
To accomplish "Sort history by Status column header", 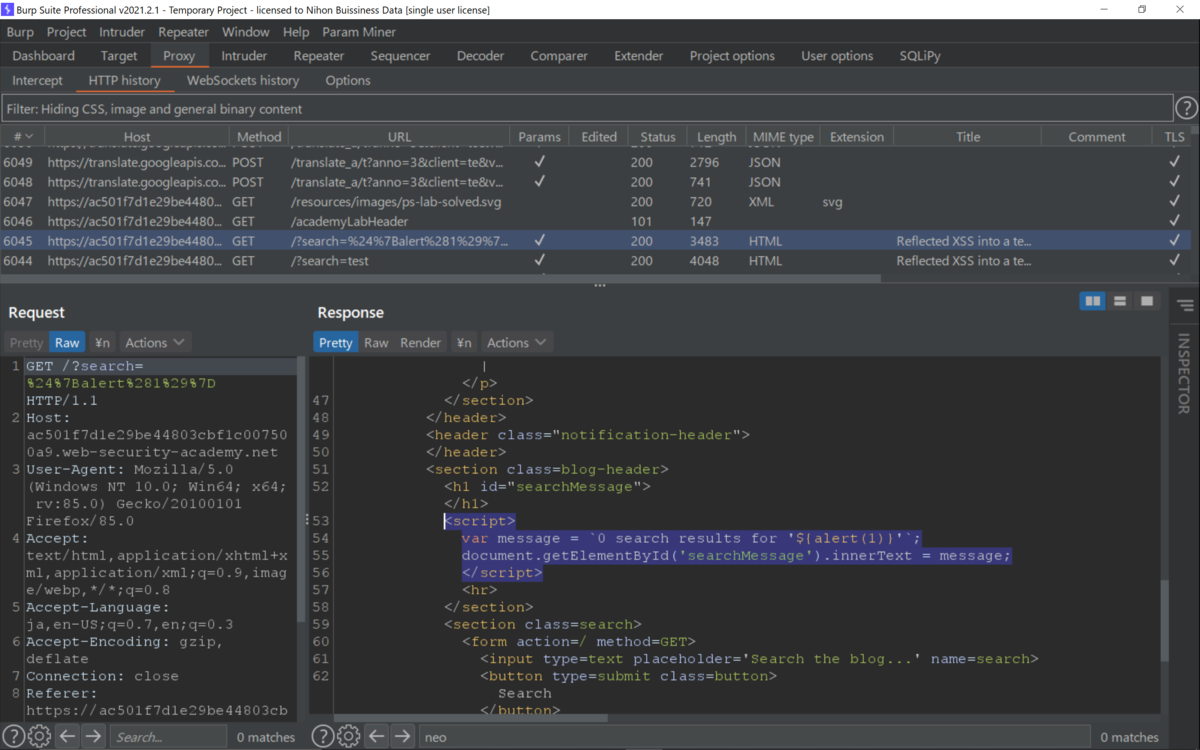I will pos(658,137).
